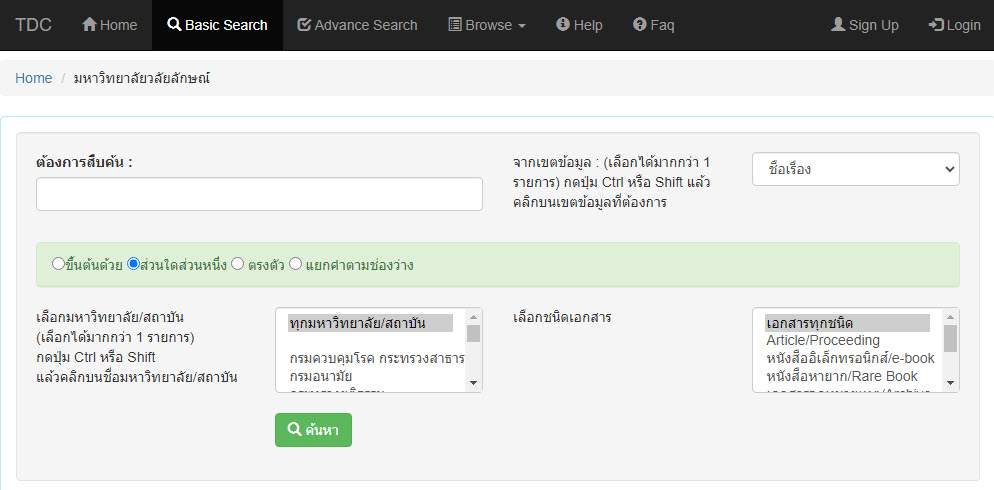Click the Faq question mark icon
The image size is (994, 490).
tap(639, 25)
